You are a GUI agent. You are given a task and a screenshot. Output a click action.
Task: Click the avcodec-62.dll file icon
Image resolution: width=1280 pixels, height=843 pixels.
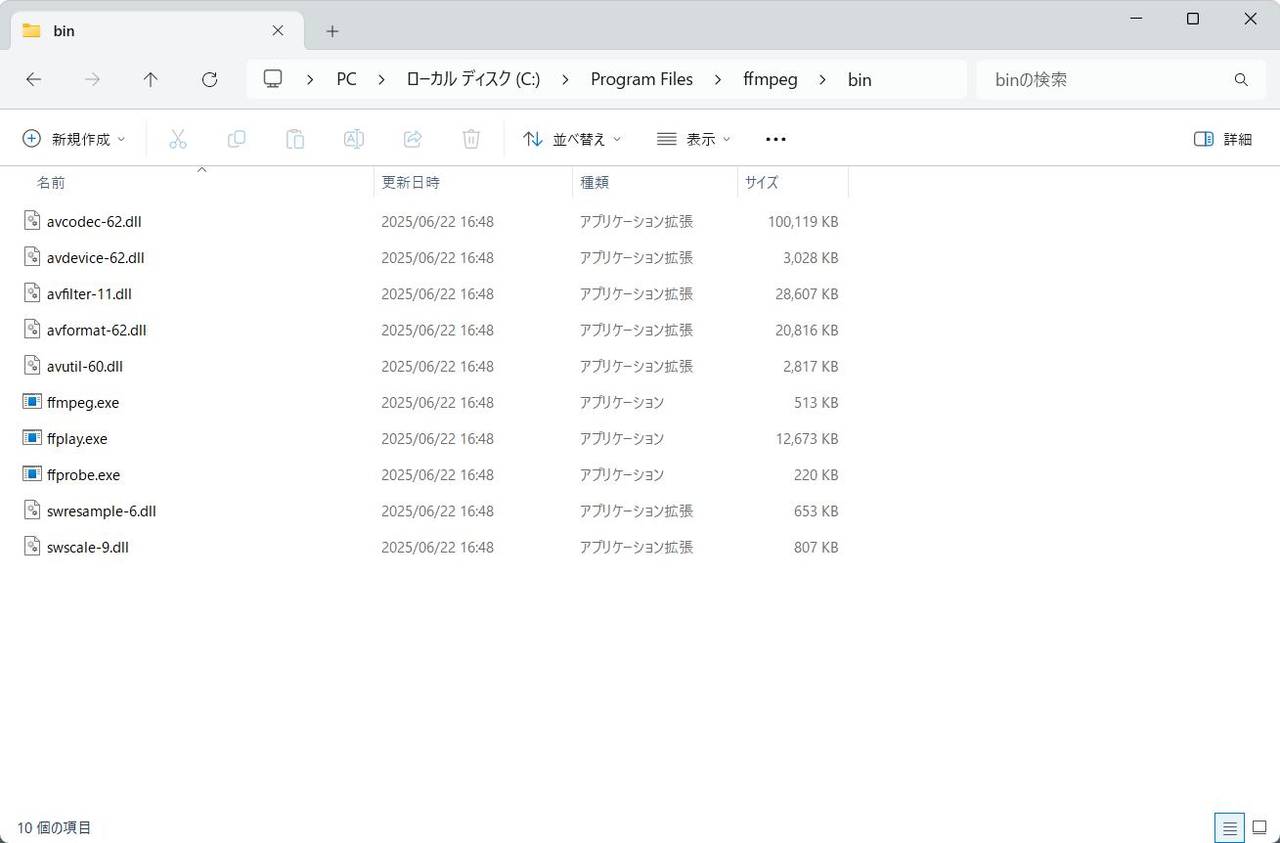pyautogui.click(x=32, y=221)
